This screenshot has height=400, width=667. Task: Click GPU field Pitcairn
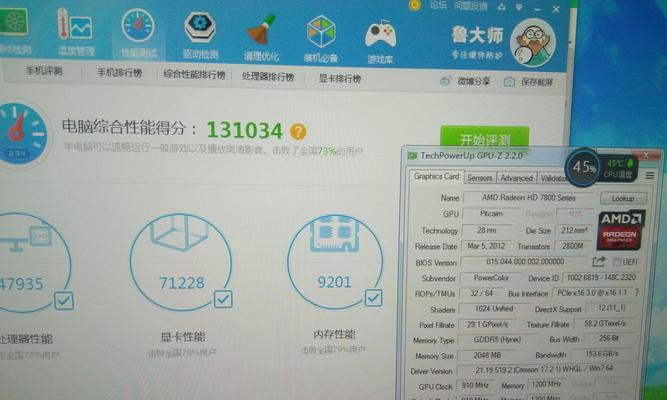[491, 214]
